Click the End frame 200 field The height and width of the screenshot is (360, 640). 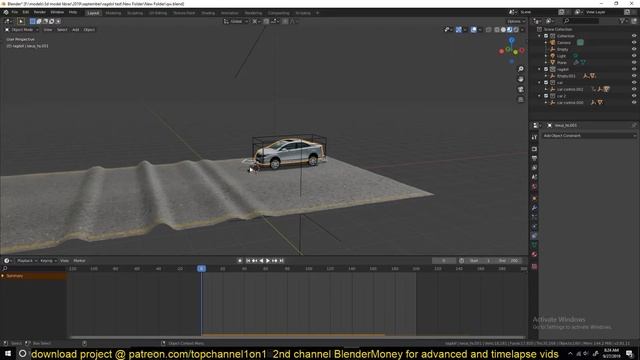point(509,260)
